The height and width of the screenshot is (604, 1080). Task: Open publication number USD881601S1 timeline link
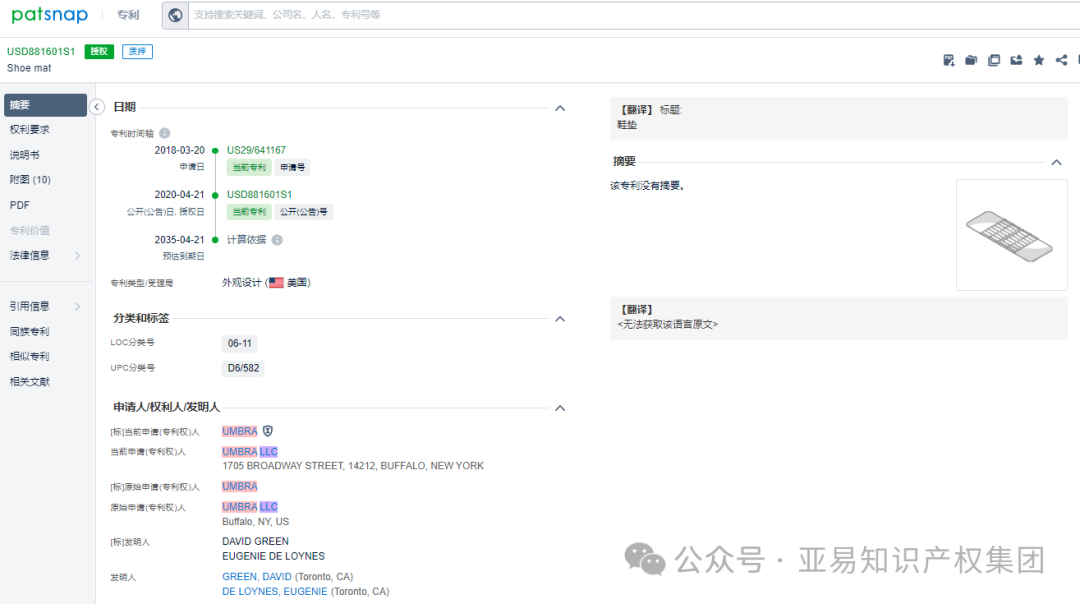(259, 194)
